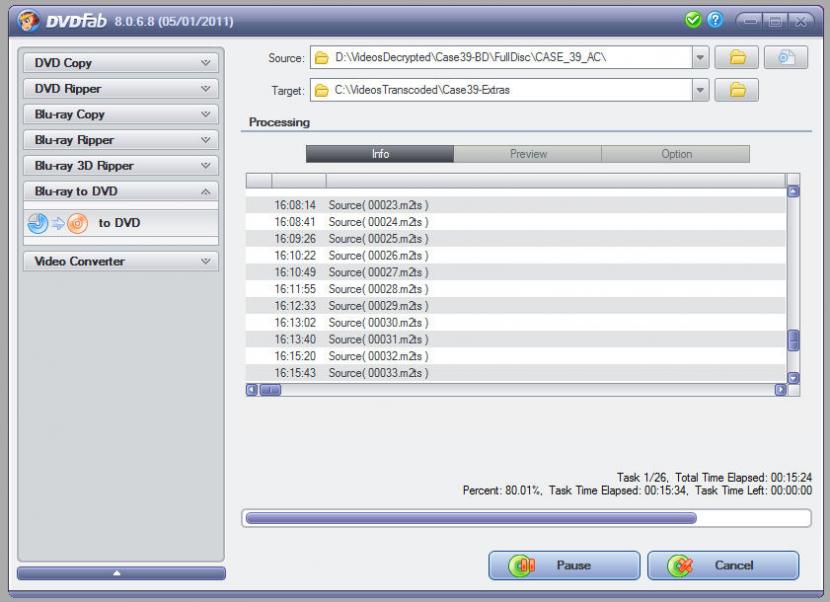This screenshot has height=602, width=830.
Task: Click the DVDFab mascot logo icon
Action: [x=29, y=21]
